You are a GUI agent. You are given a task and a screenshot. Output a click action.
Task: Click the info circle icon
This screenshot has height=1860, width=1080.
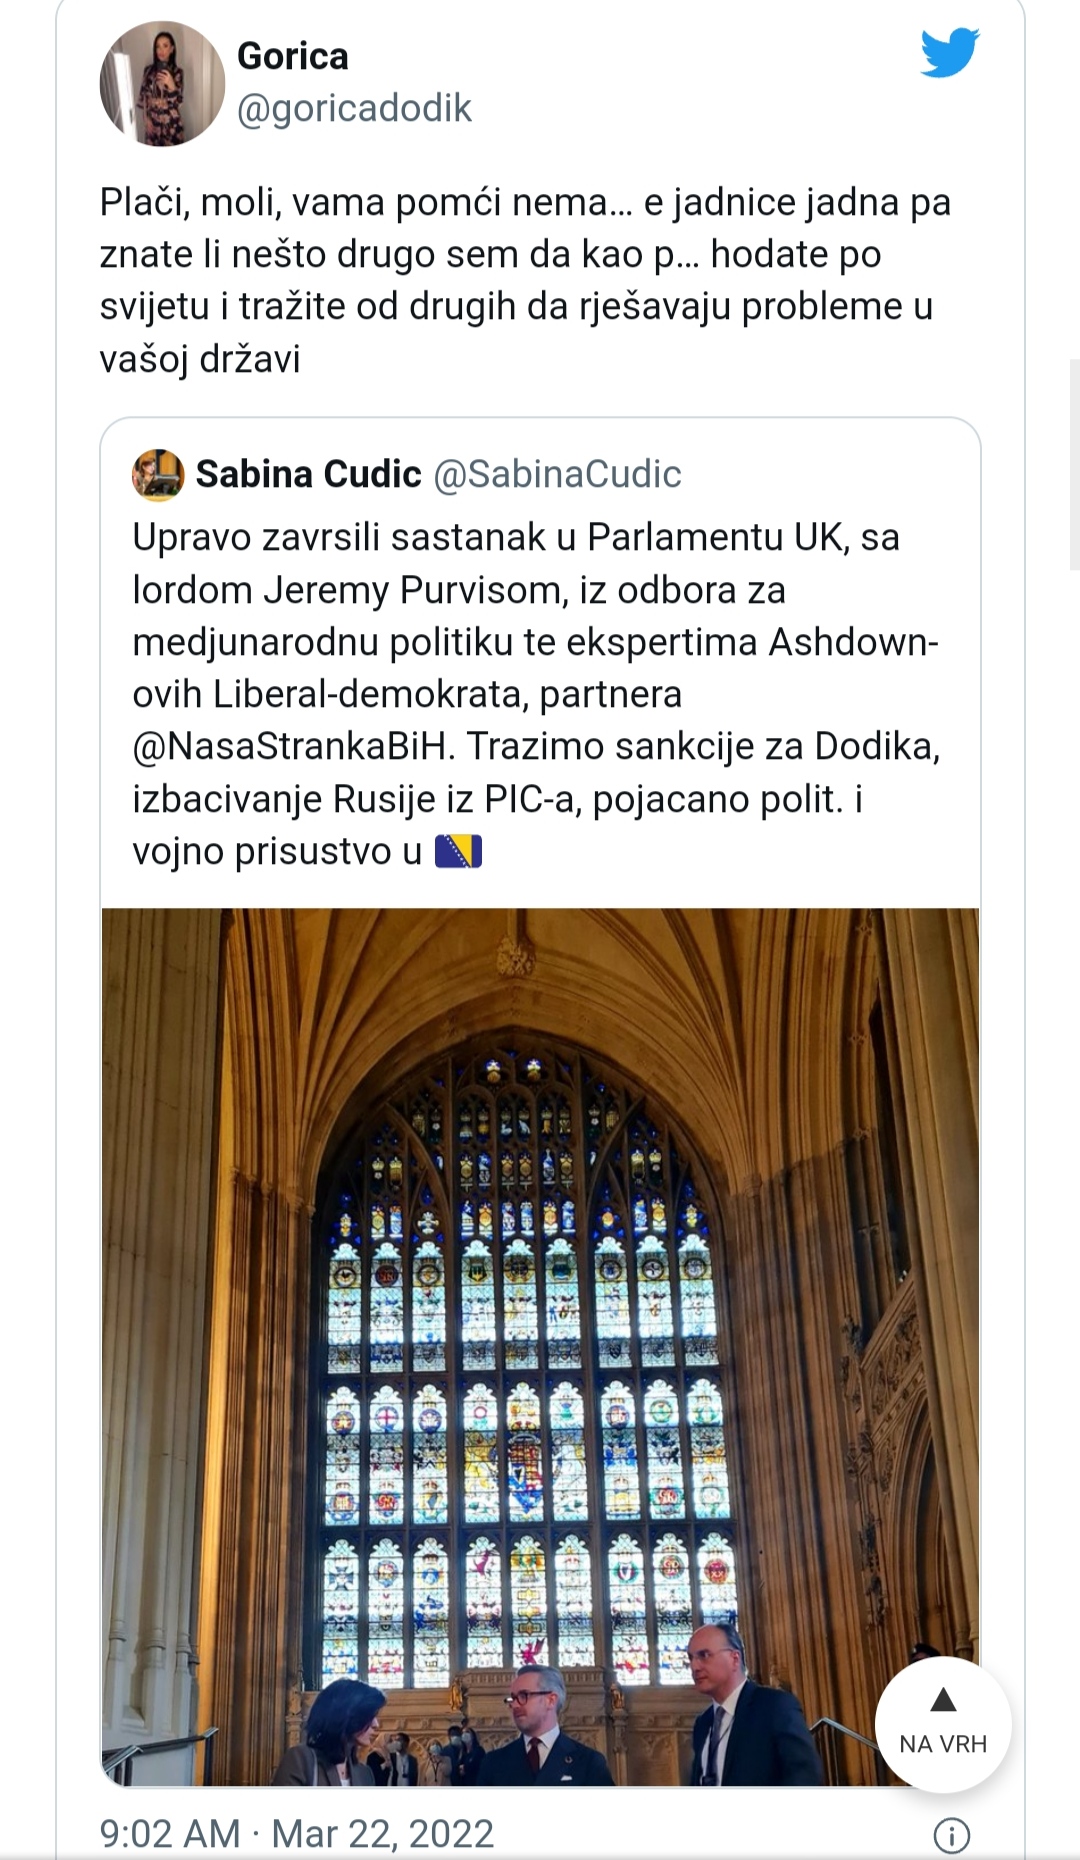point(951,1835)
